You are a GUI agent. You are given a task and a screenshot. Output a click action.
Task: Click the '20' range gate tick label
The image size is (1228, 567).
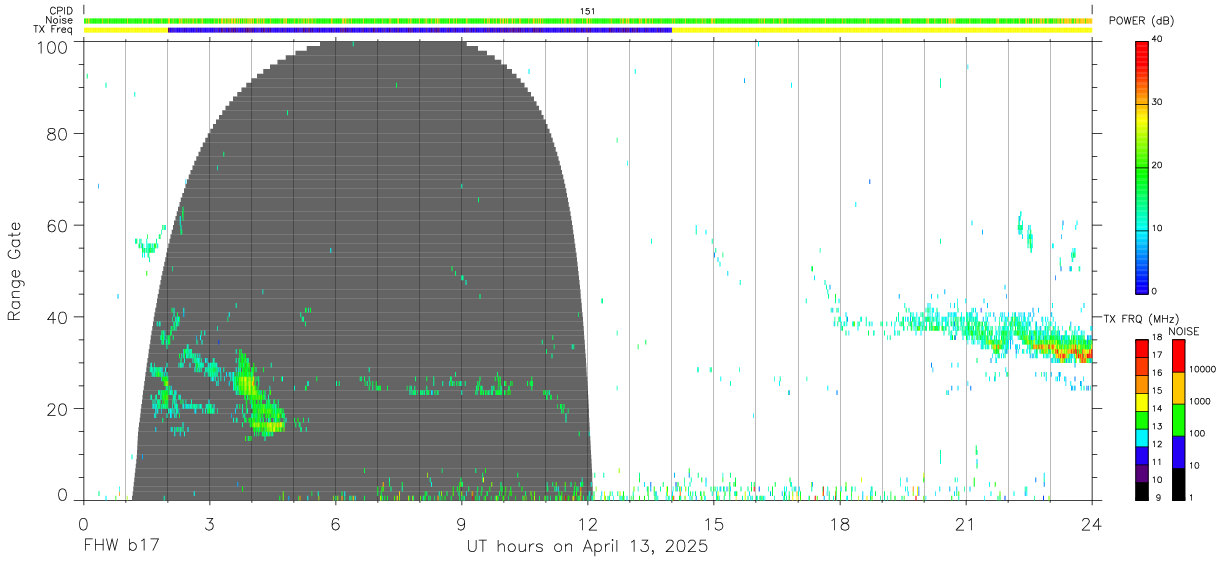59,408
